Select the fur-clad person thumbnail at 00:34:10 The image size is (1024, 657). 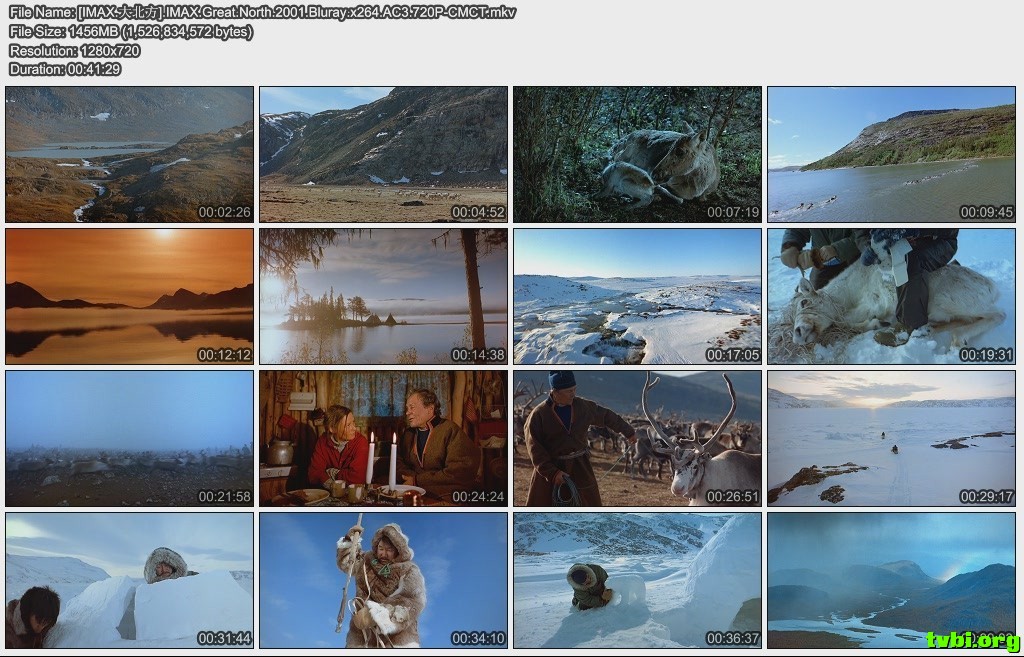pos(383,580)
